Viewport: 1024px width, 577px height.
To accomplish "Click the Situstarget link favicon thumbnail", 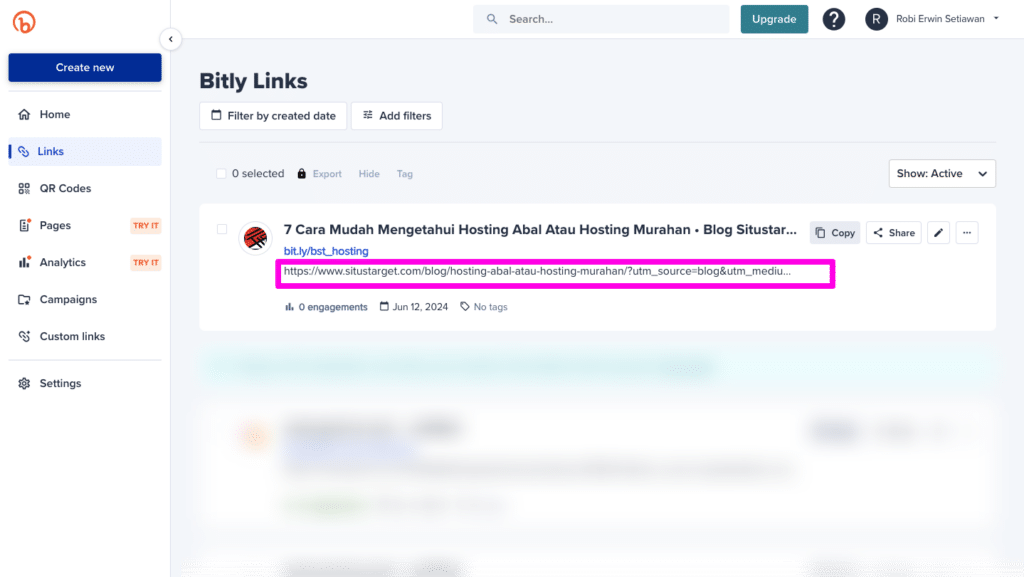I will [255, 238].
